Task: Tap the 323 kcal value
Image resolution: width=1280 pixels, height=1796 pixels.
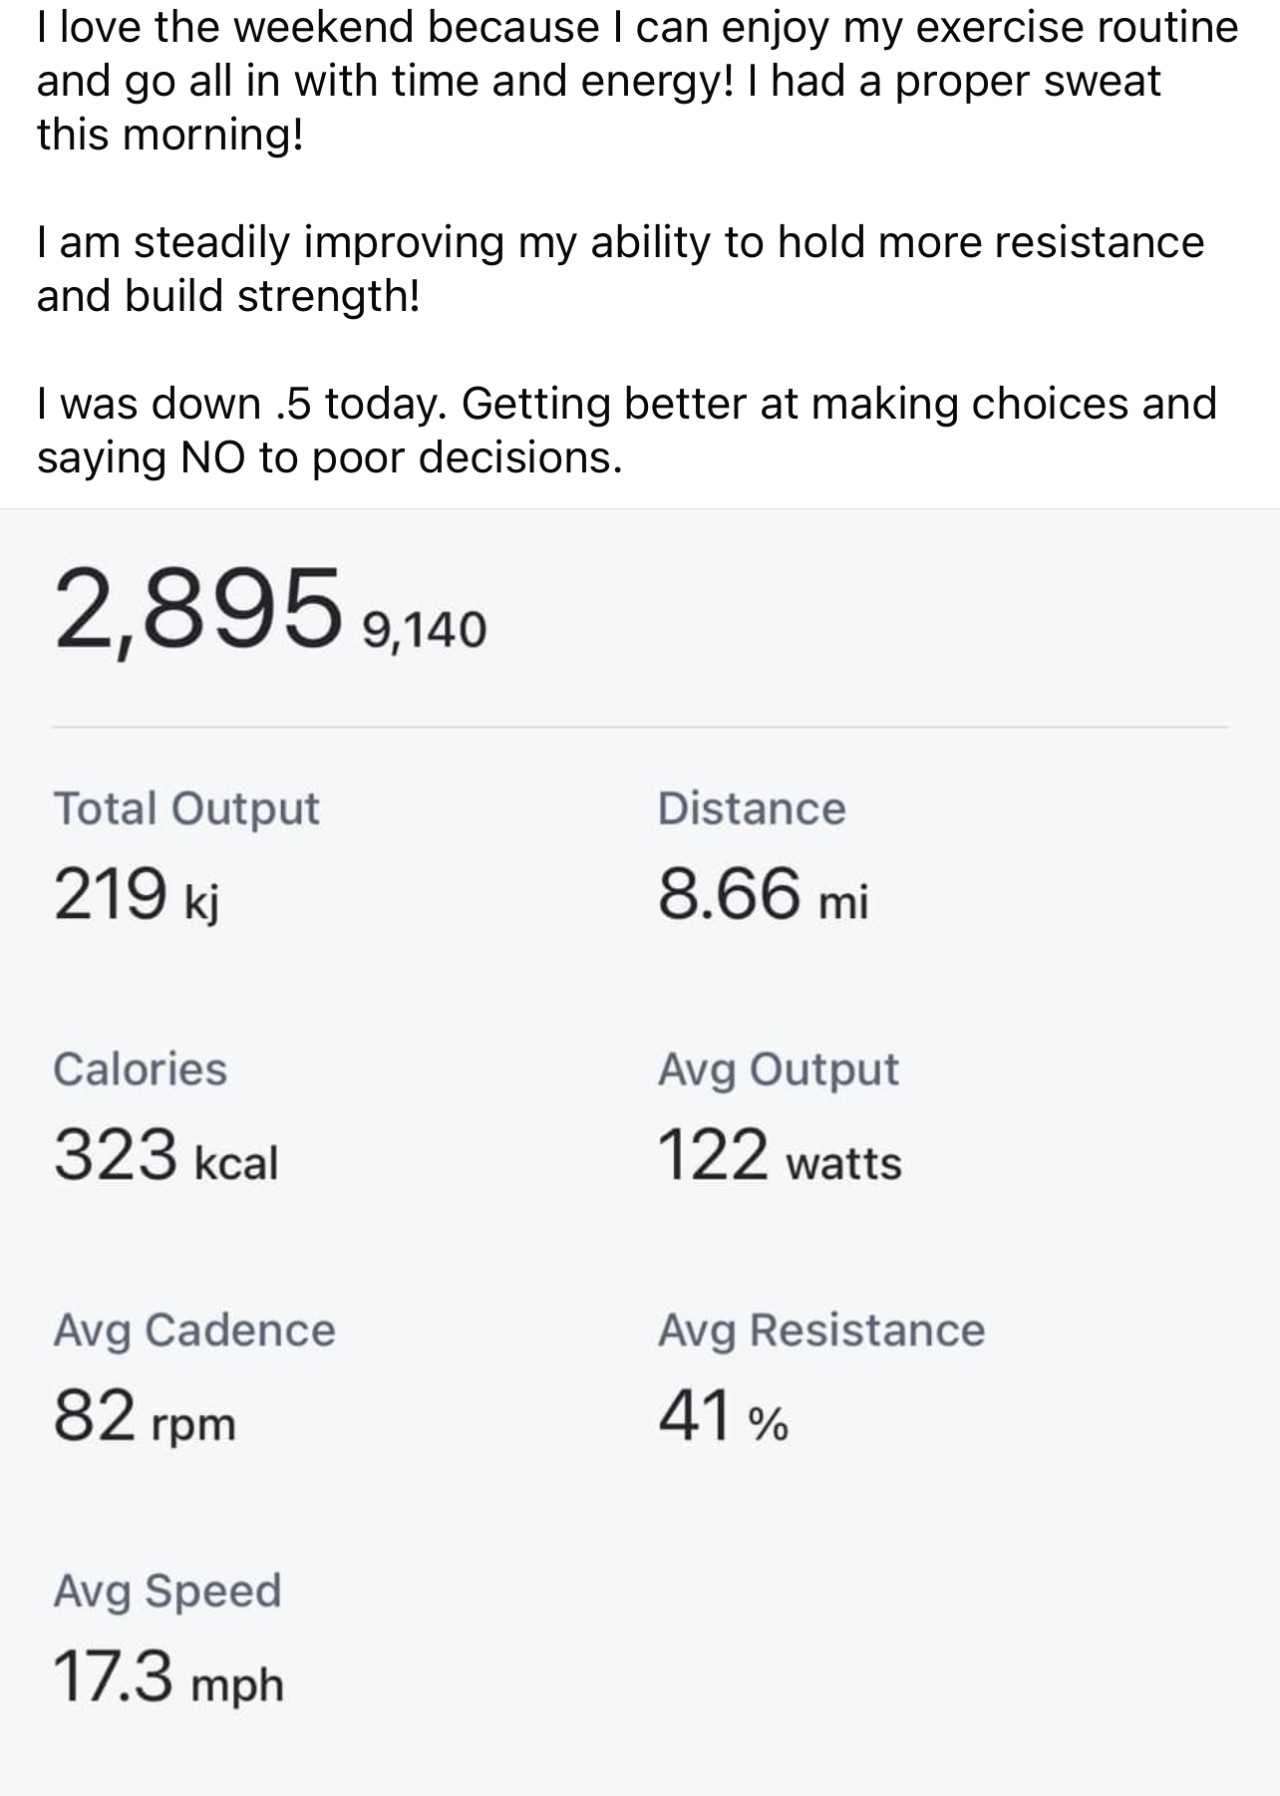Action: pyautogui.click(x=165, y=1155)
